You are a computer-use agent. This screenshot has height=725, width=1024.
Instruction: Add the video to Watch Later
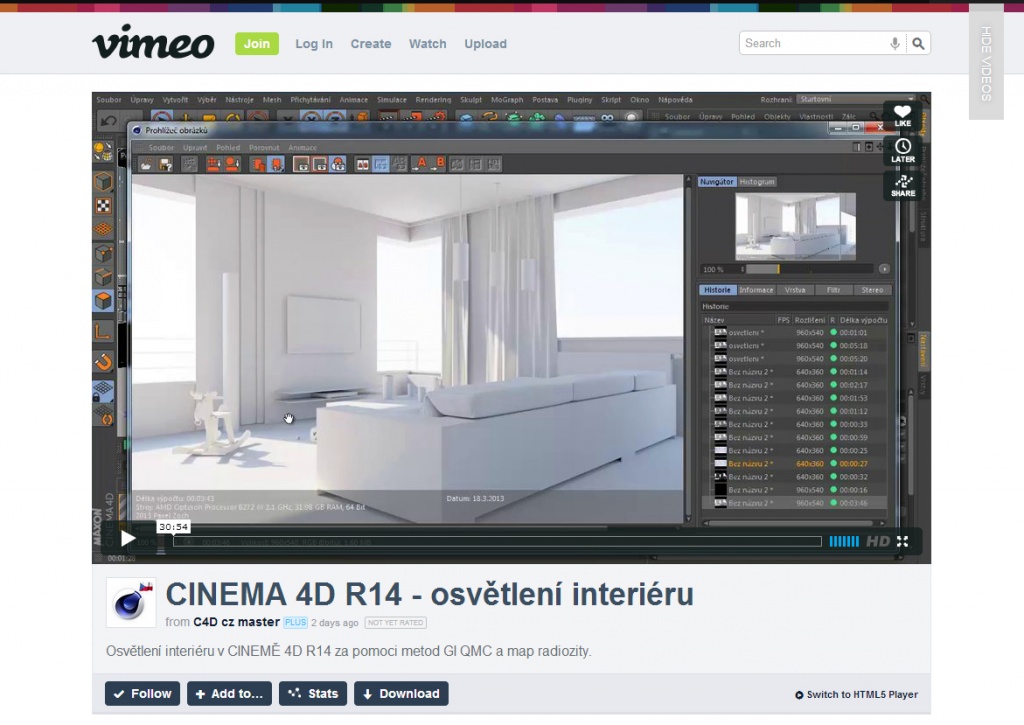(903, 151)
